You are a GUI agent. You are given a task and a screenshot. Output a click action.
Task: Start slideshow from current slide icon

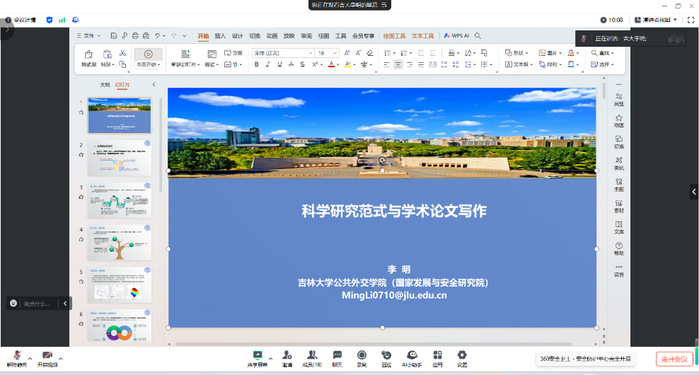click(148, 58)
